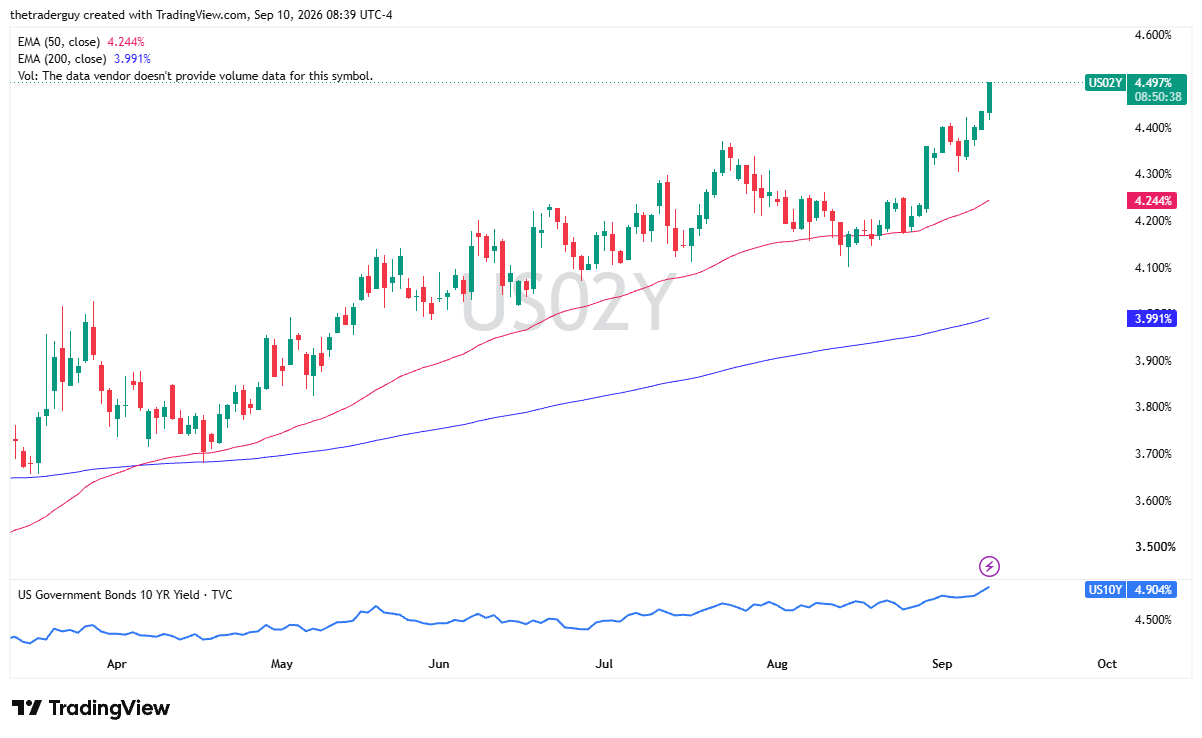Click the pink 4.244% EMA price-axis label
1202x738 pixels.
1152,201
